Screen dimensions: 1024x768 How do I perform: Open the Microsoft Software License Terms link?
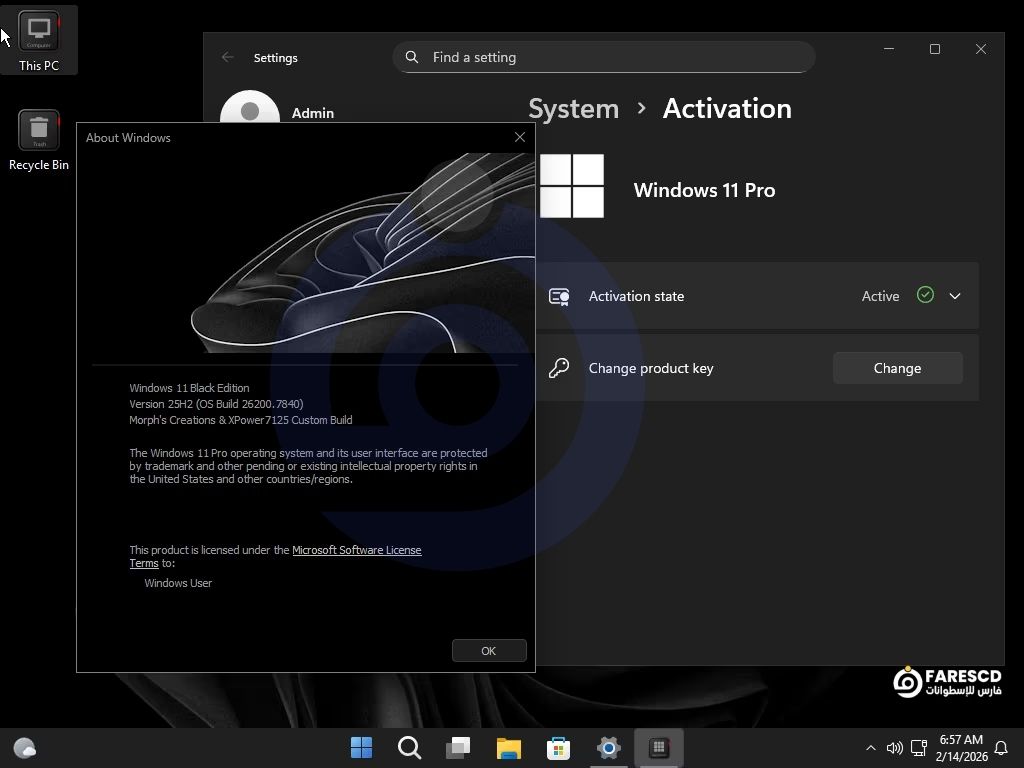[x=356, y=550]
